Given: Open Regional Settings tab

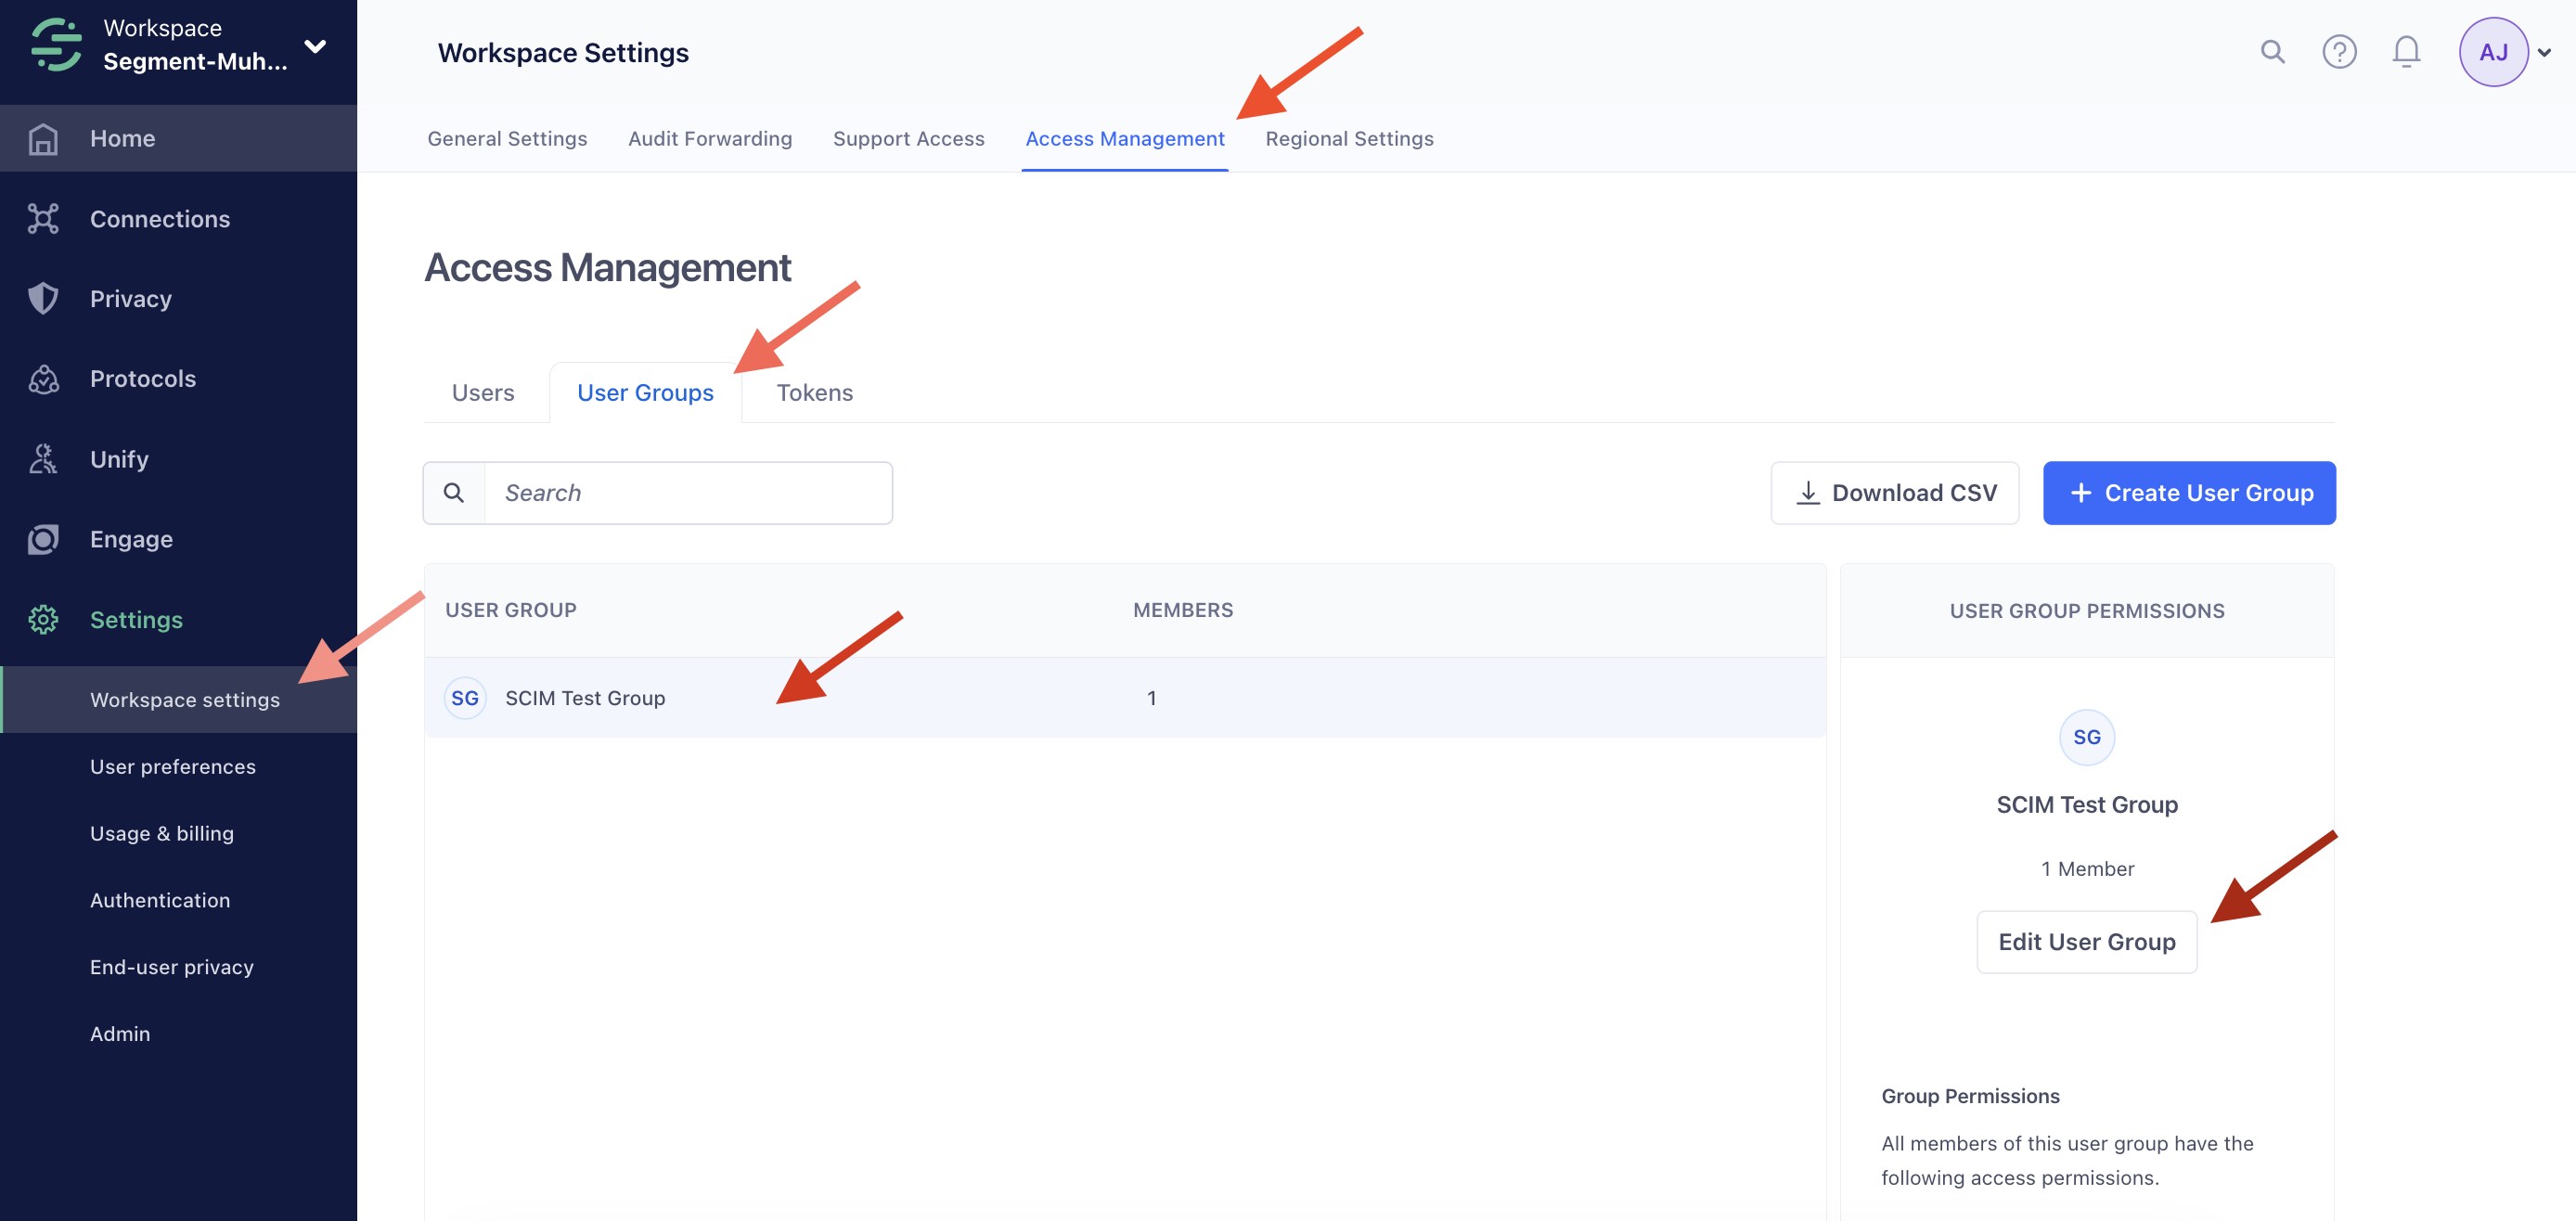Looking at the screenshot, I should 1349,138.
